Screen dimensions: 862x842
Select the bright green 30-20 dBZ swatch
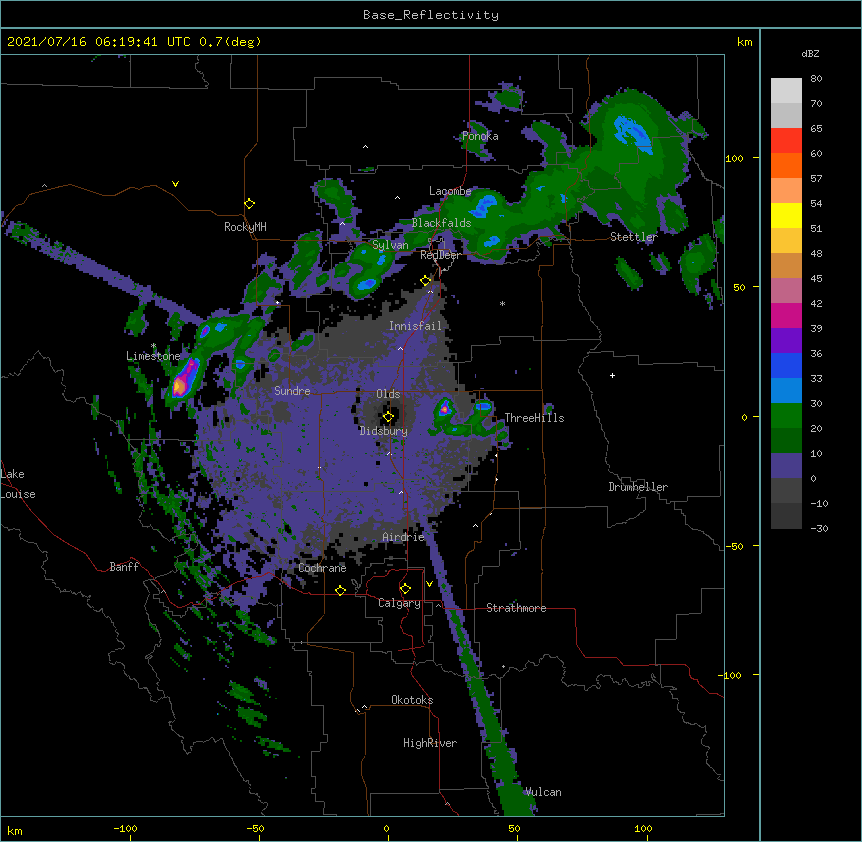[x=786, y=416]
